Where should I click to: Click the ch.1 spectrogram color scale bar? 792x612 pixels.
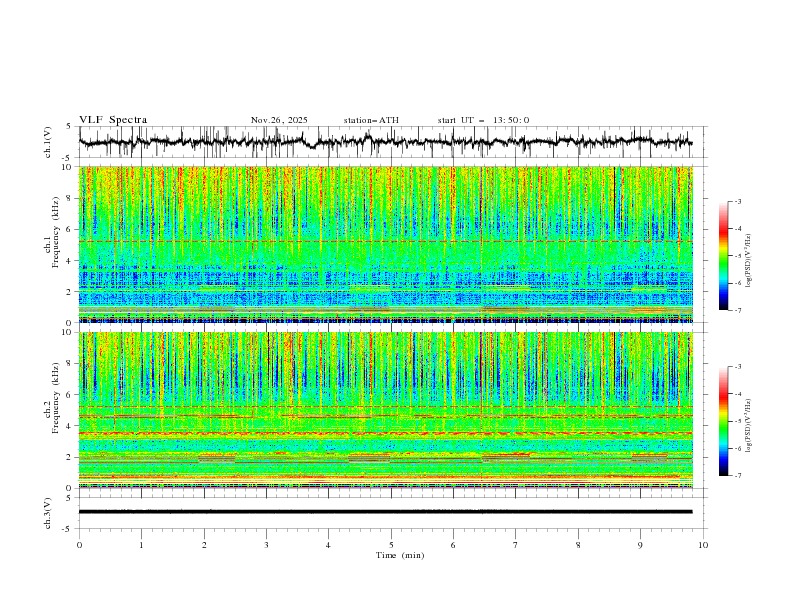723,256
